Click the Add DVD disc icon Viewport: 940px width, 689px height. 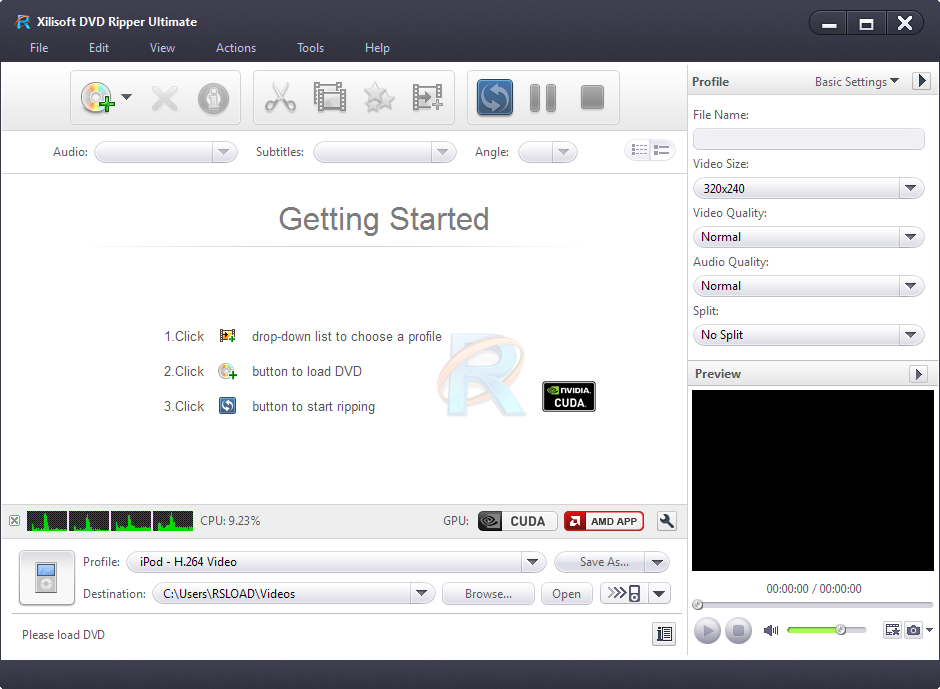tap(97, 97)
